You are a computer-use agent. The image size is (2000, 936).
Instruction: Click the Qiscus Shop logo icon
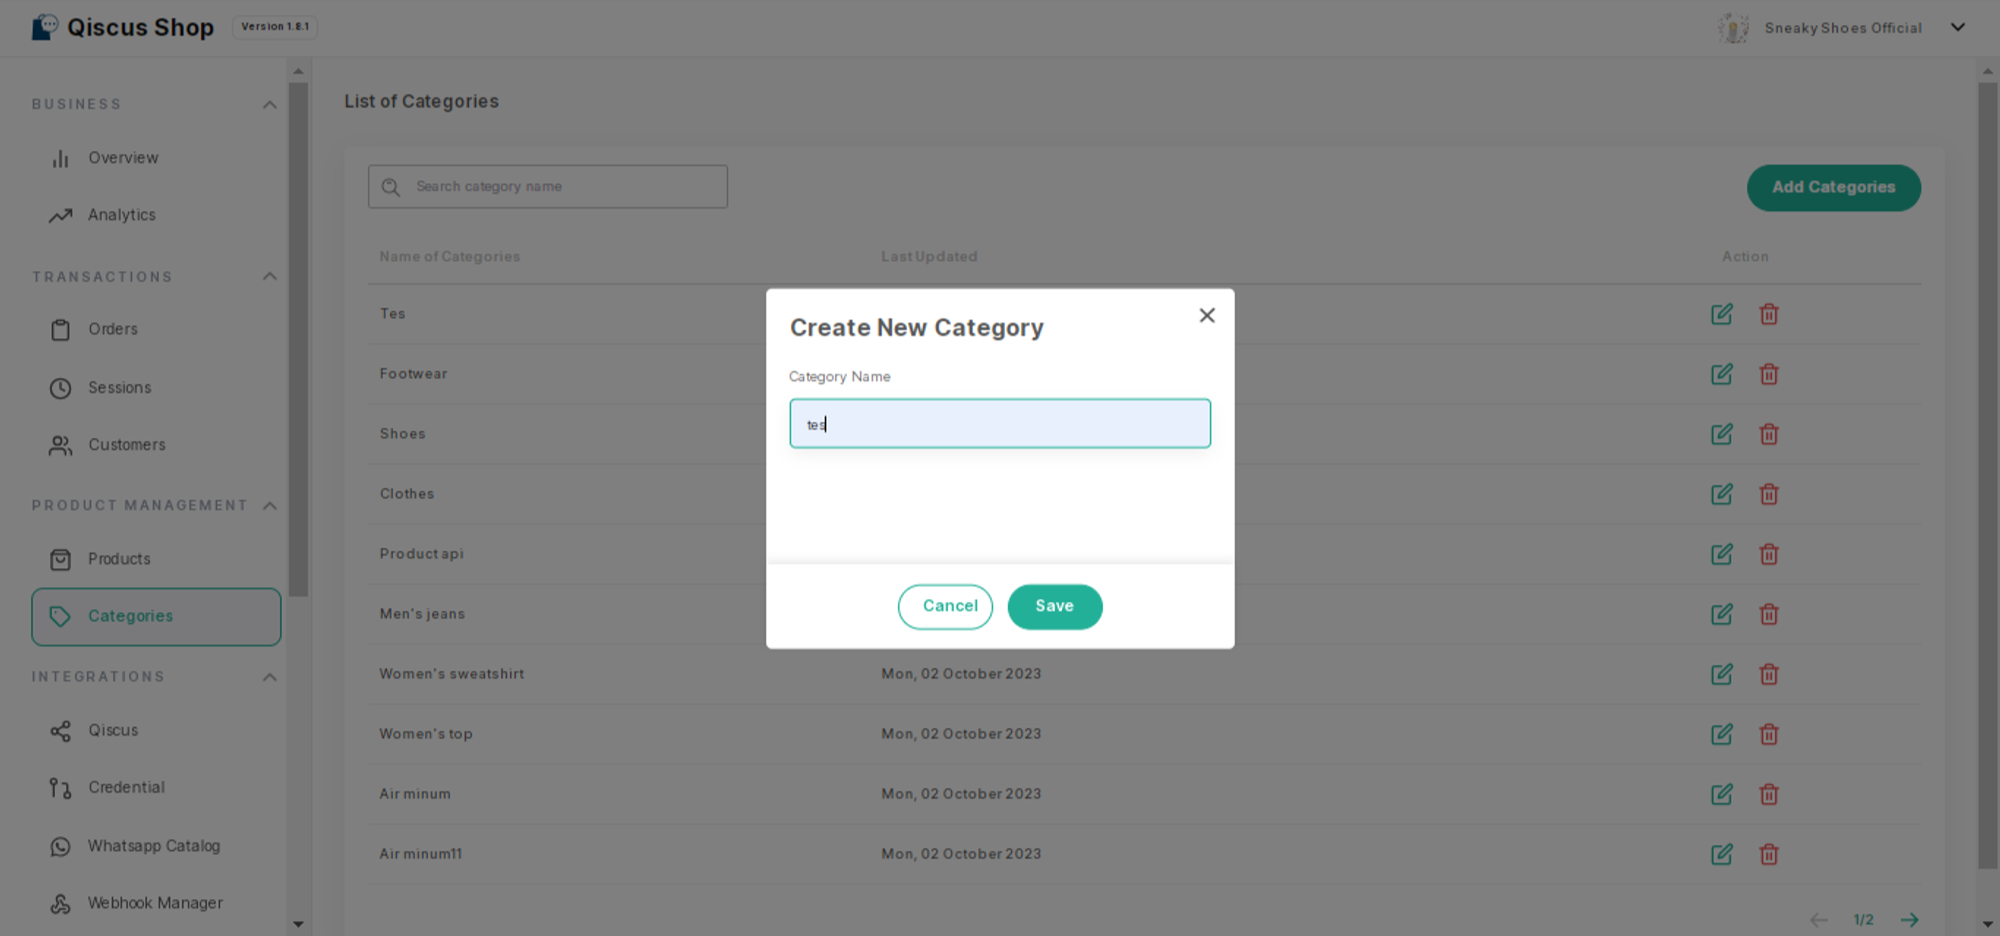(x=45, y=27)
